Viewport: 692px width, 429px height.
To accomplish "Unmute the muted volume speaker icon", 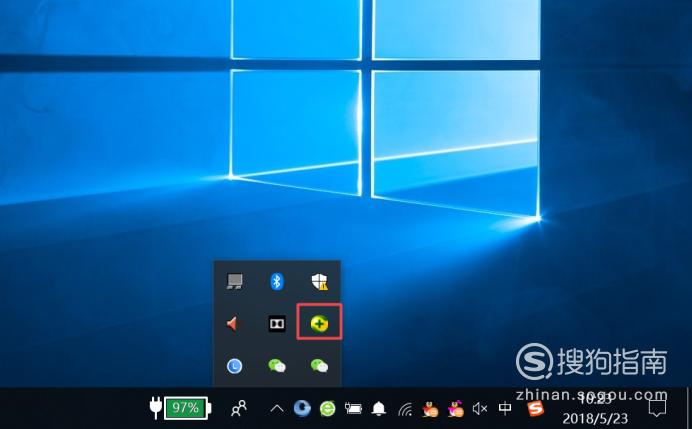I will point(480,409).
